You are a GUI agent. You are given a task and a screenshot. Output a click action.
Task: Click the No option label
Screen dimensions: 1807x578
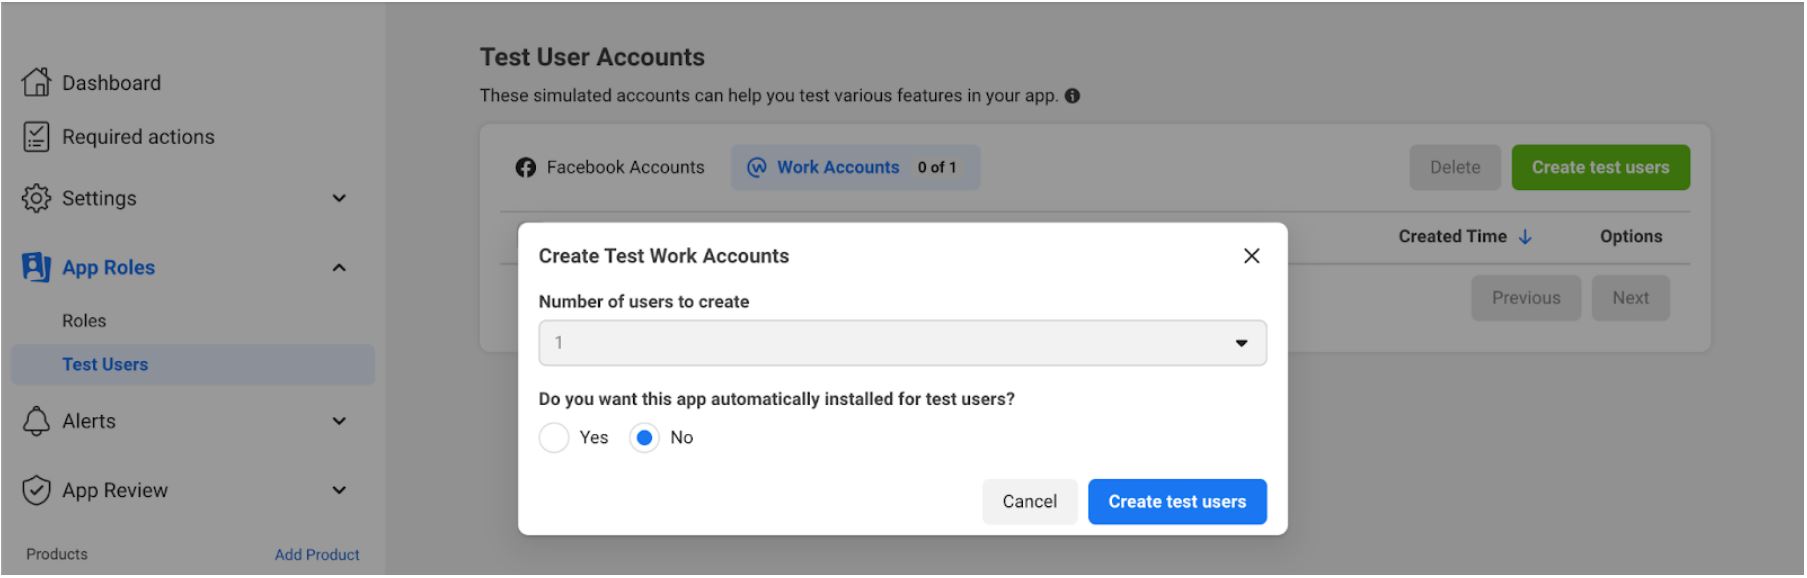[682, 438]
